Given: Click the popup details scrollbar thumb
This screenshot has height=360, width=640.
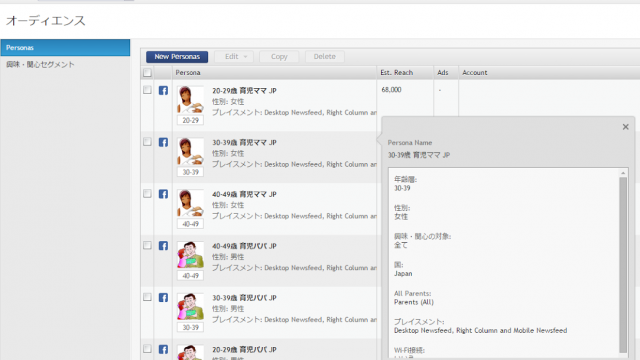Looking at the screenshot, I should [x=623, y=264].
